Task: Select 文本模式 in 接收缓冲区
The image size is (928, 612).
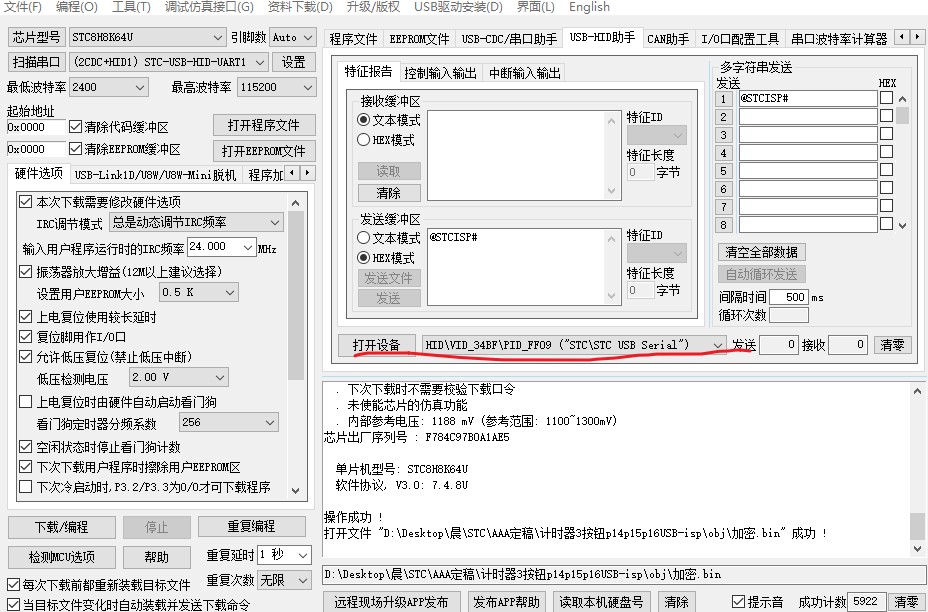Action: tap(363, 120)
